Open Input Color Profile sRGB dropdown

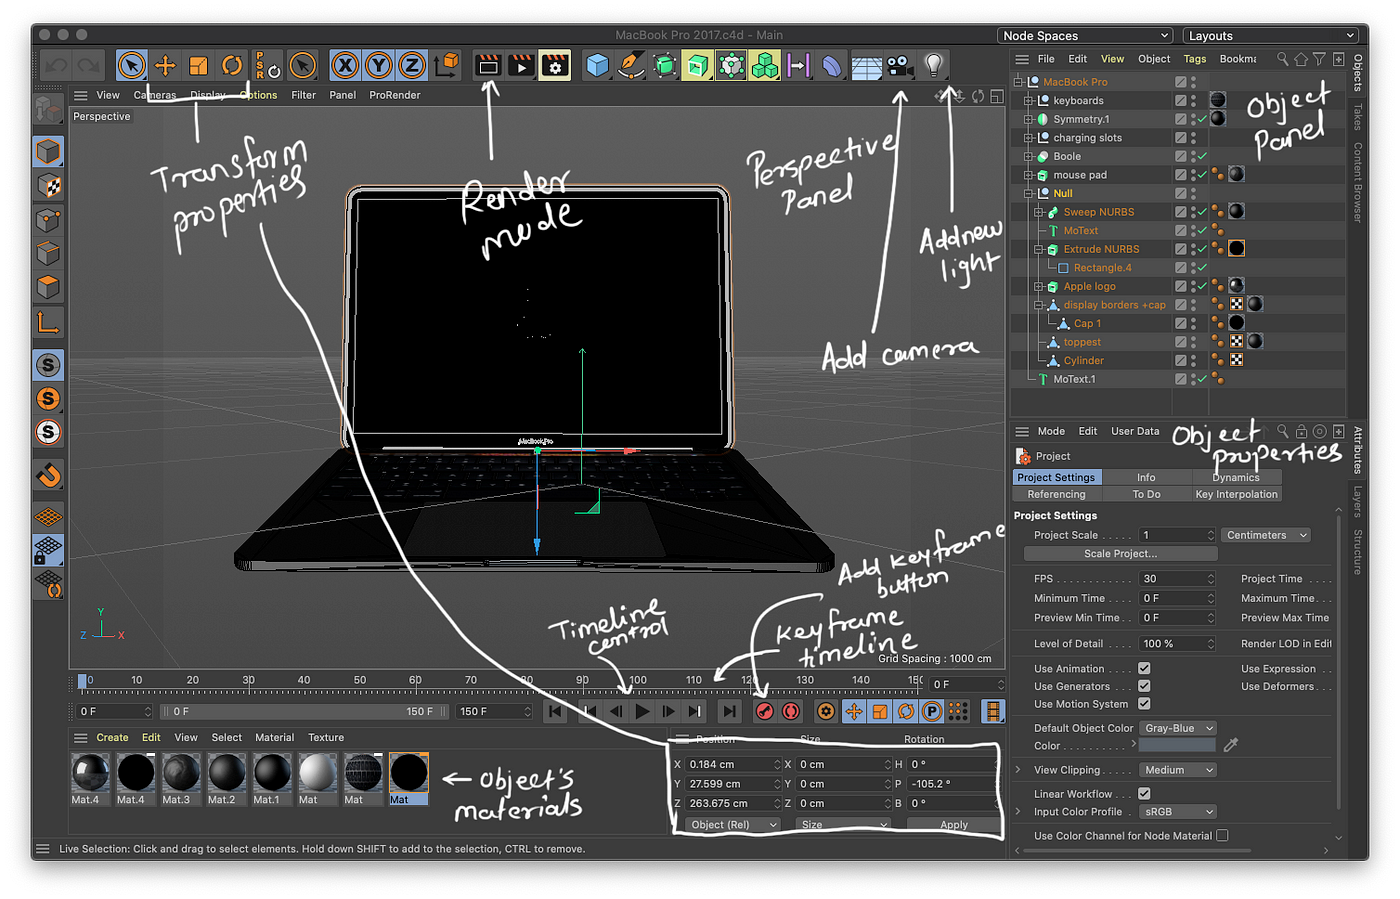click(1178, 812)
